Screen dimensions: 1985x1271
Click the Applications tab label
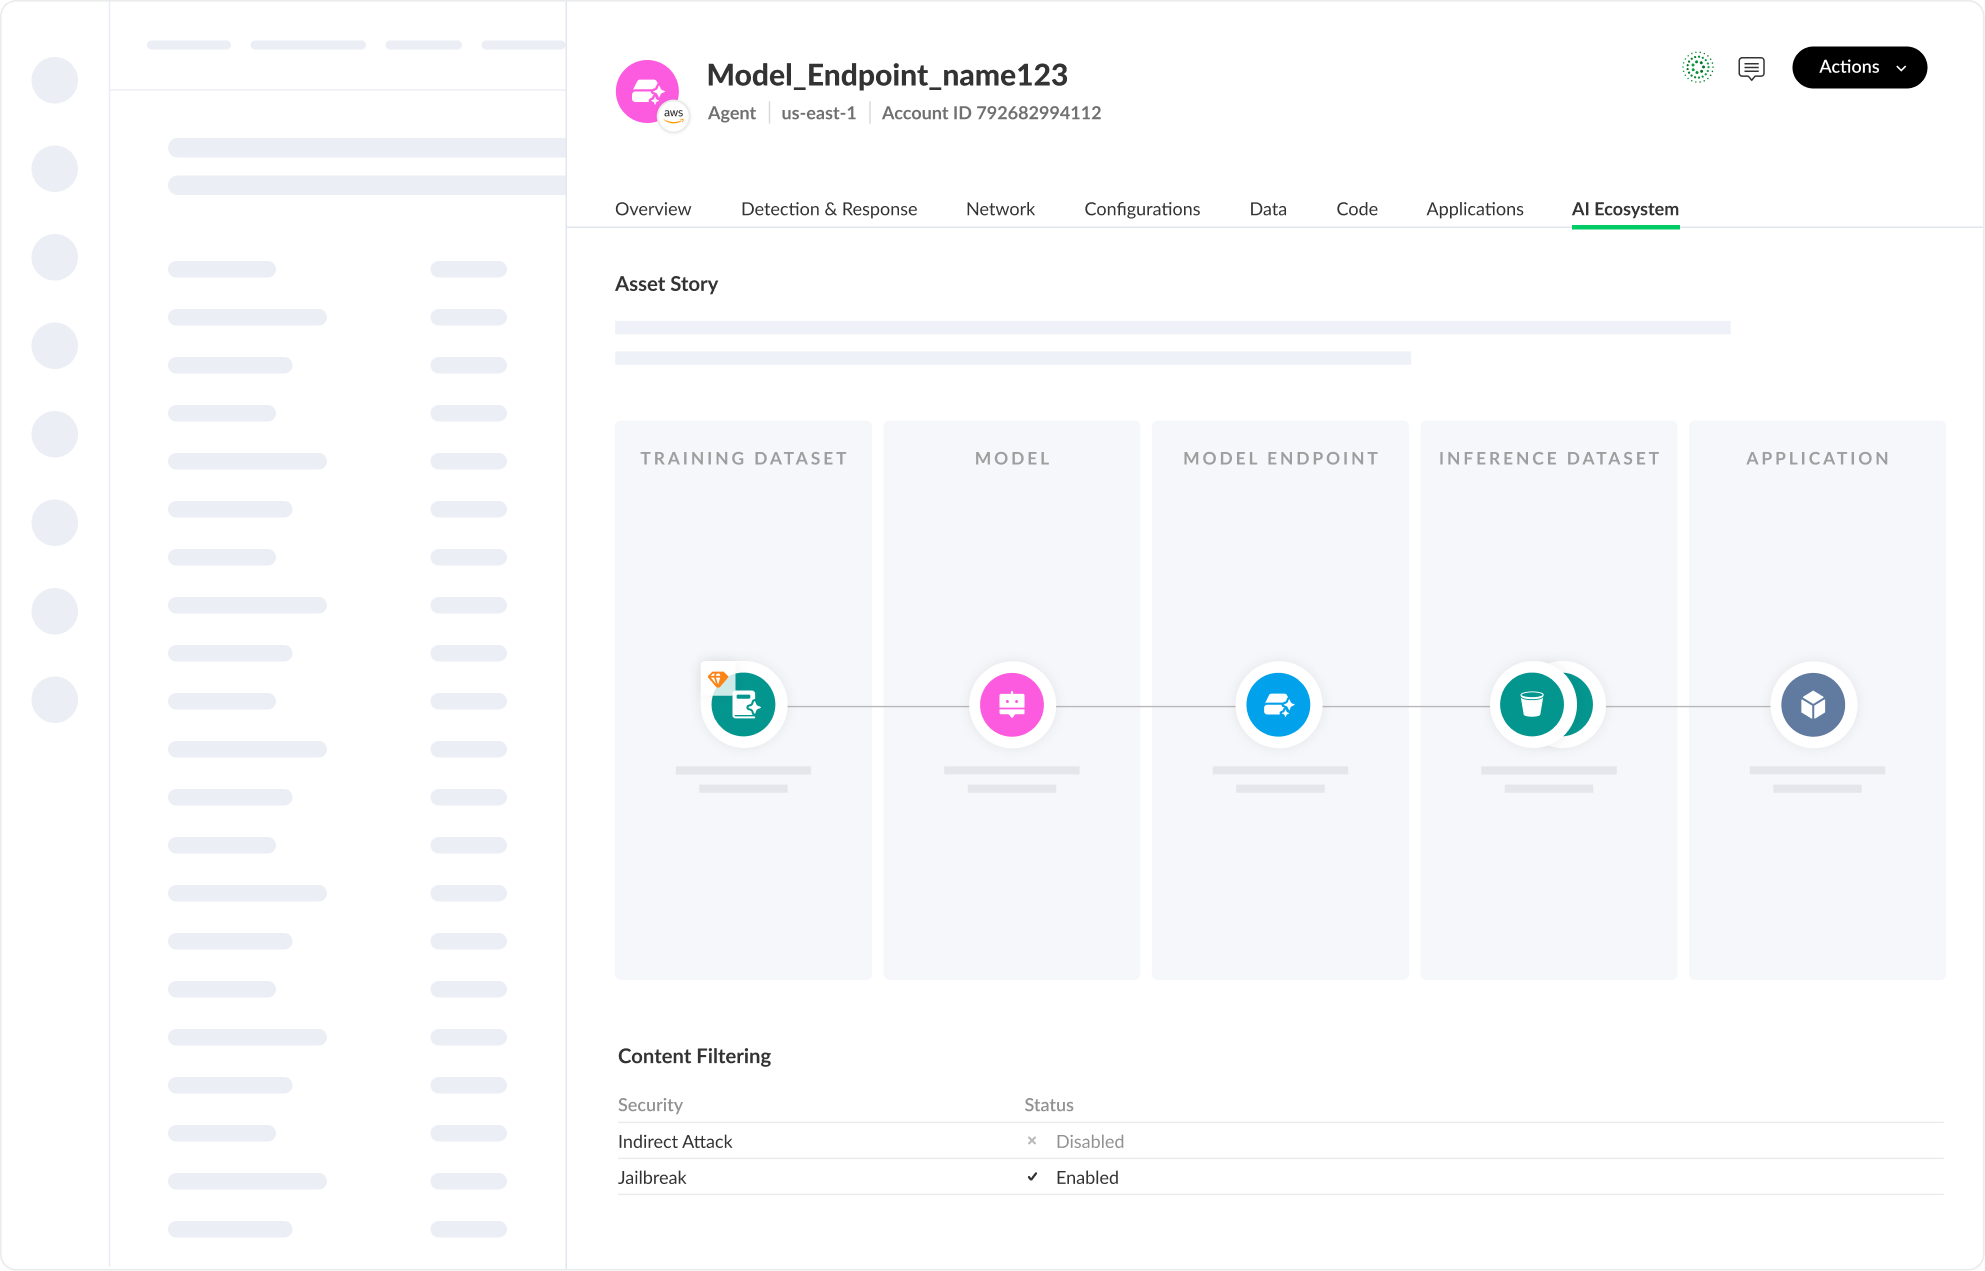1475,209
